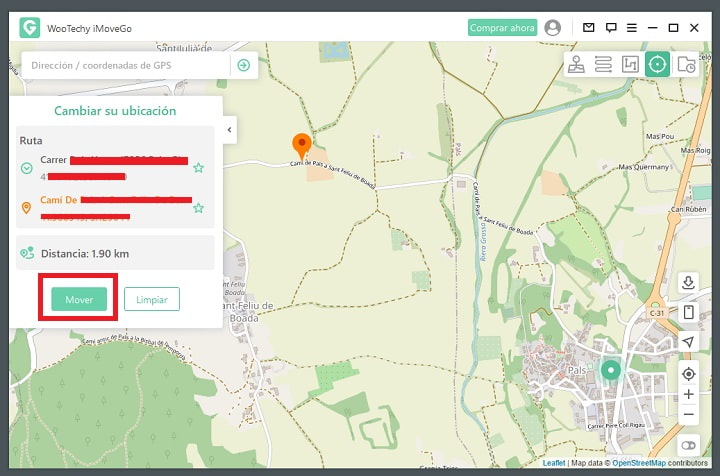Screen dimensions: 720x476
Task: Center map with the crosshair locate icon
Action: coord(688,374)
